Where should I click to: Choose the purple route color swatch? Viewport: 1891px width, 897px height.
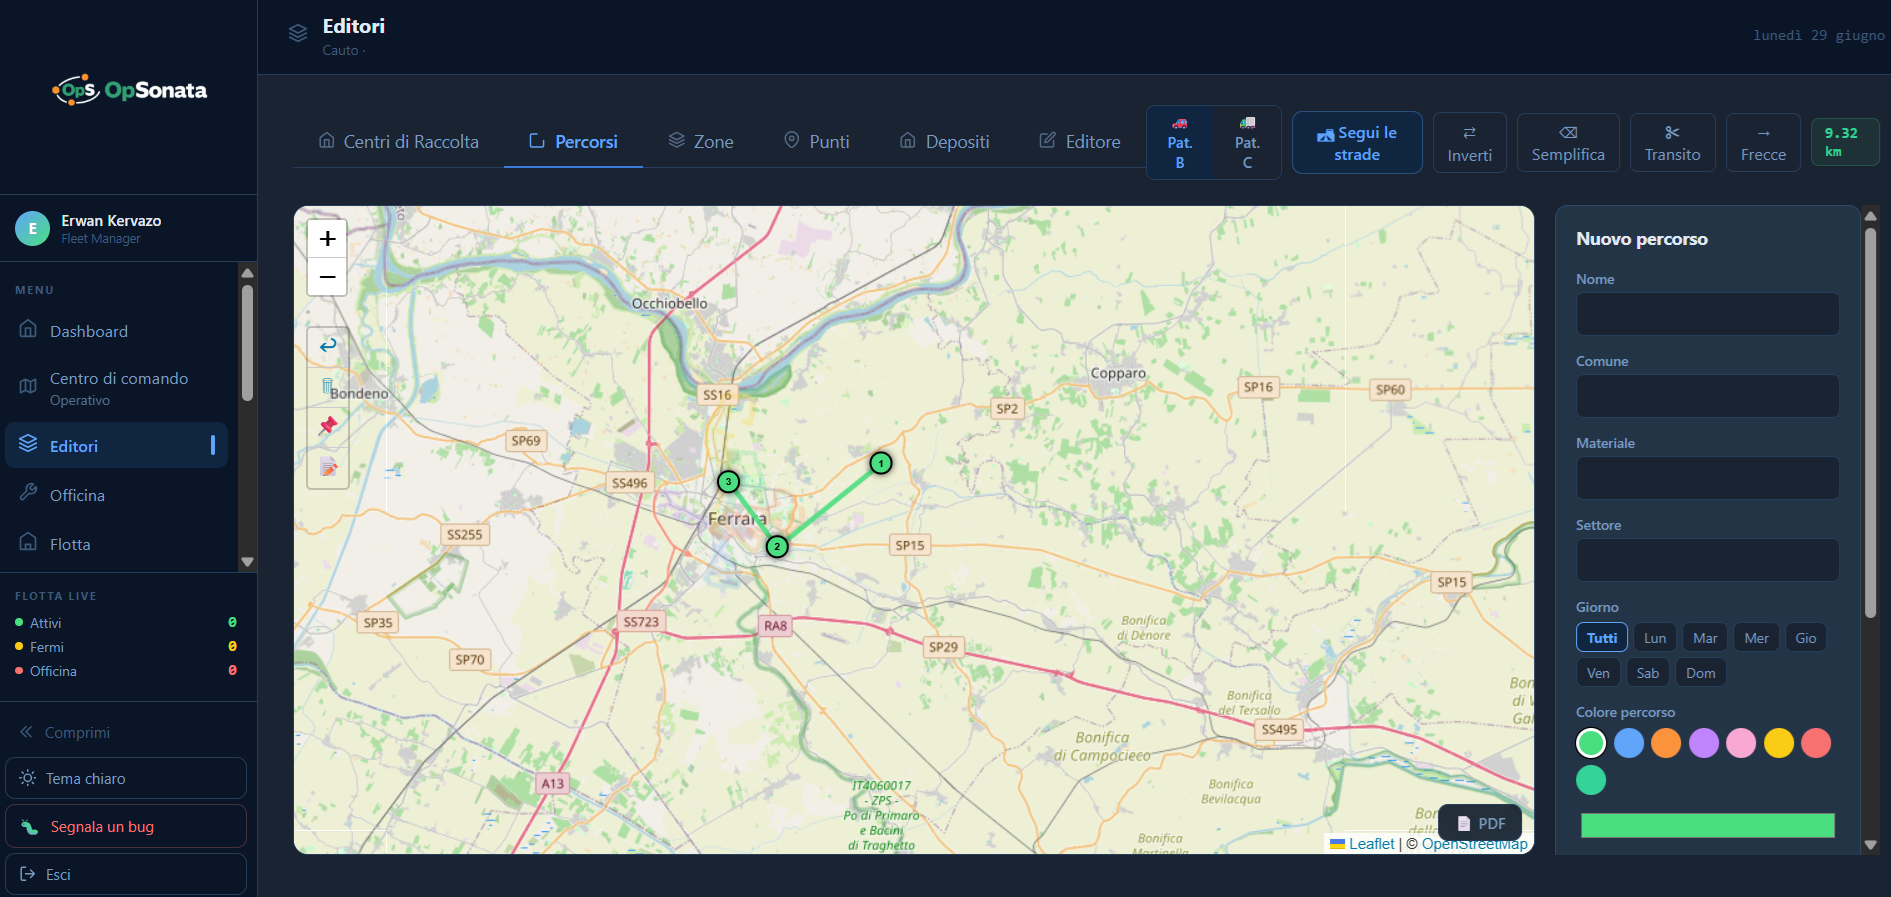(x=1703, y=743)
